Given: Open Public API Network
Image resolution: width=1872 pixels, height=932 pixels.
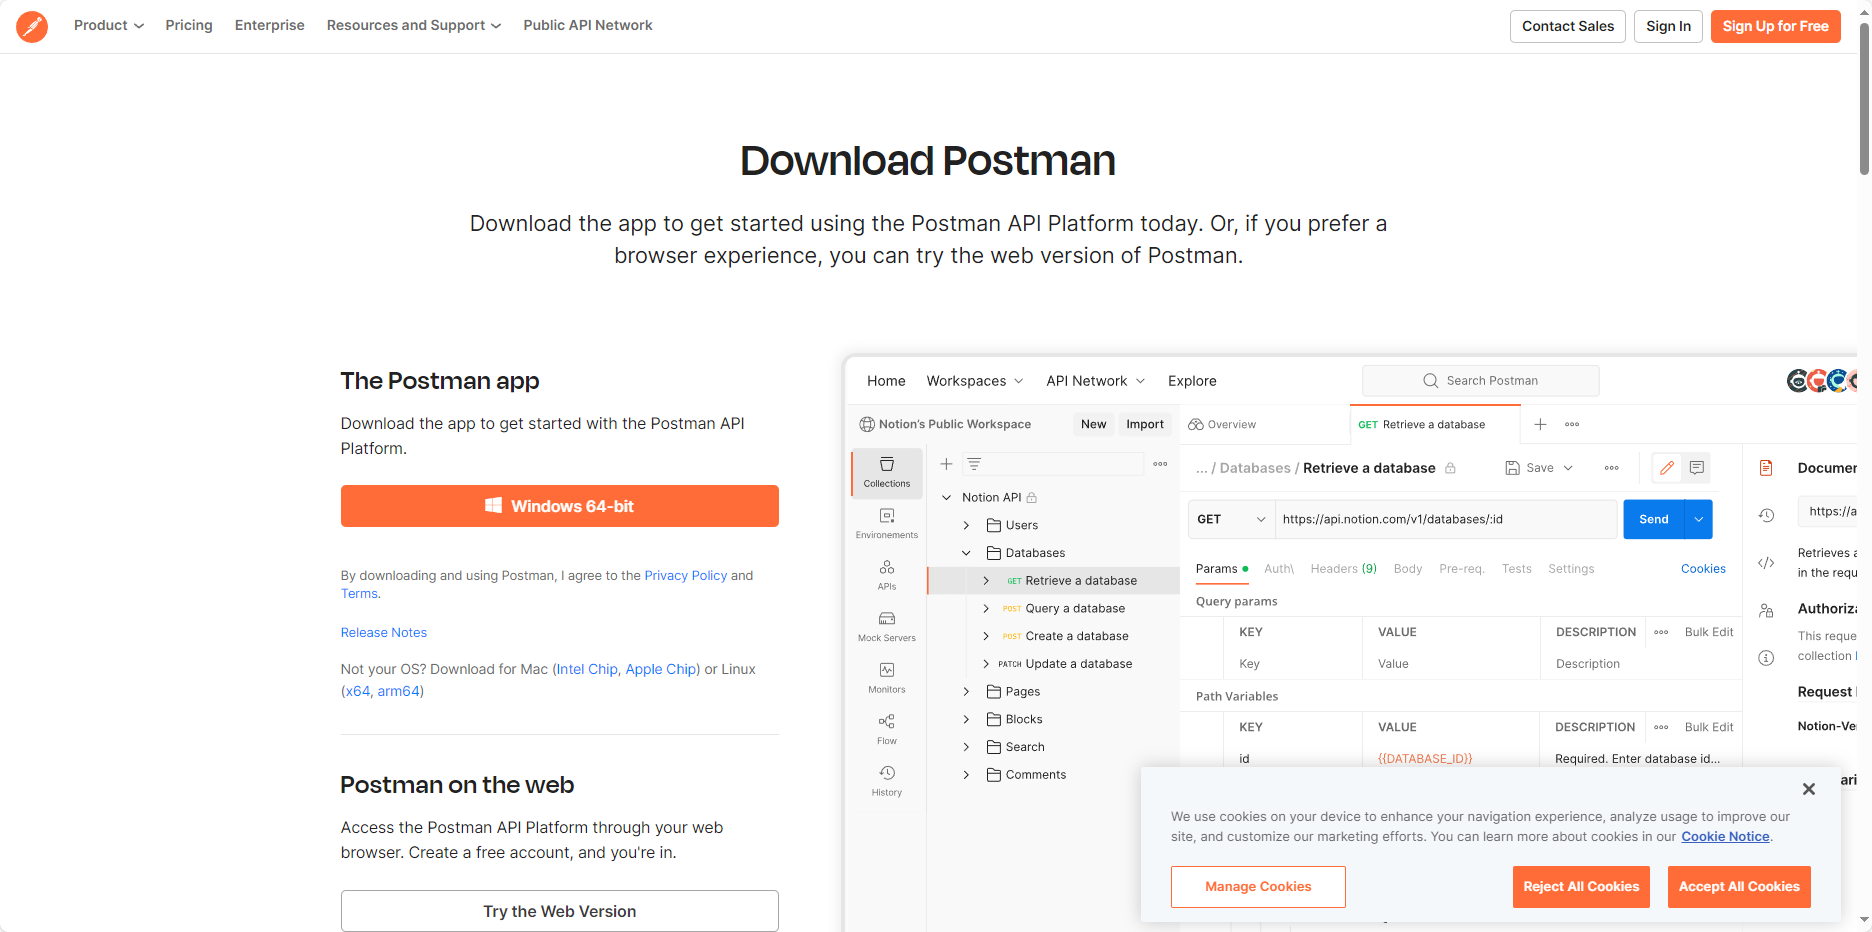Looking at the screenshot, I should point(588,25).
